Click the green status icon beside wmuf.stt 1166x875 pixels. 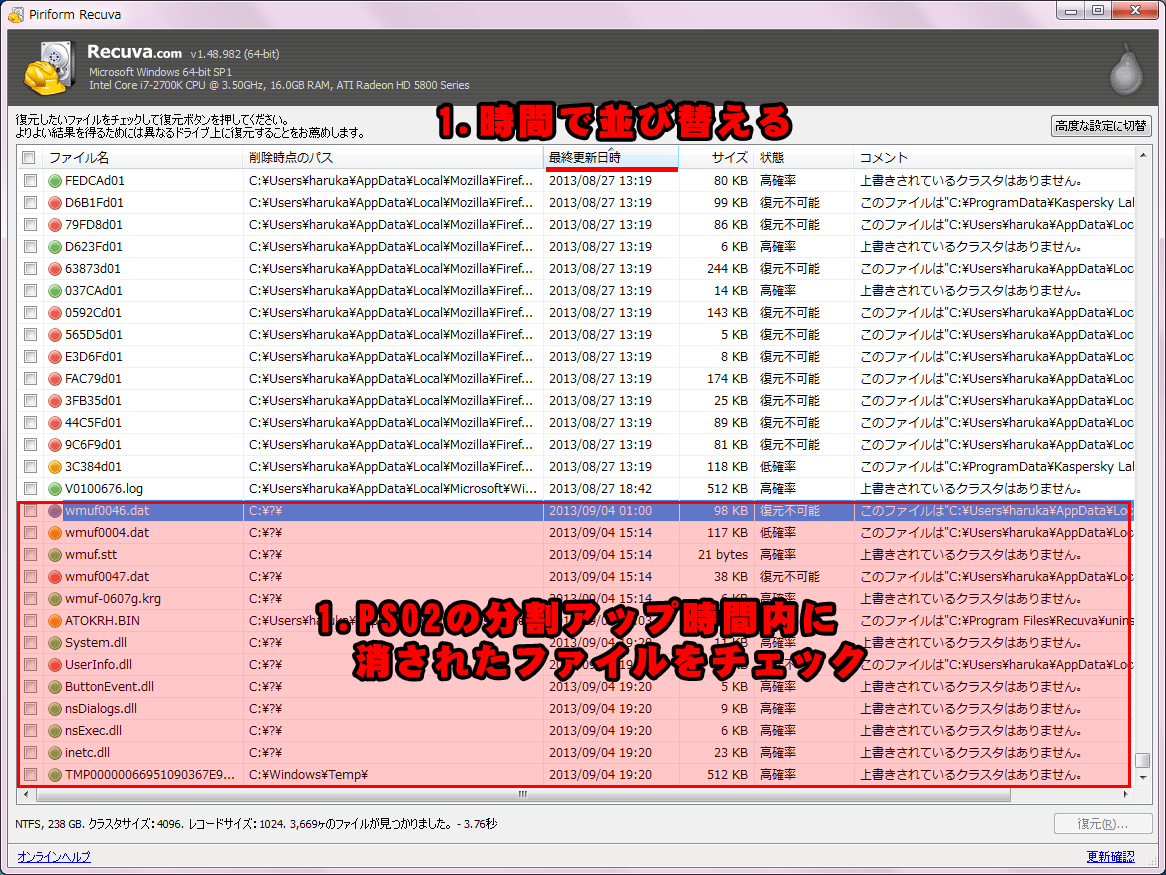click(54, 555)
